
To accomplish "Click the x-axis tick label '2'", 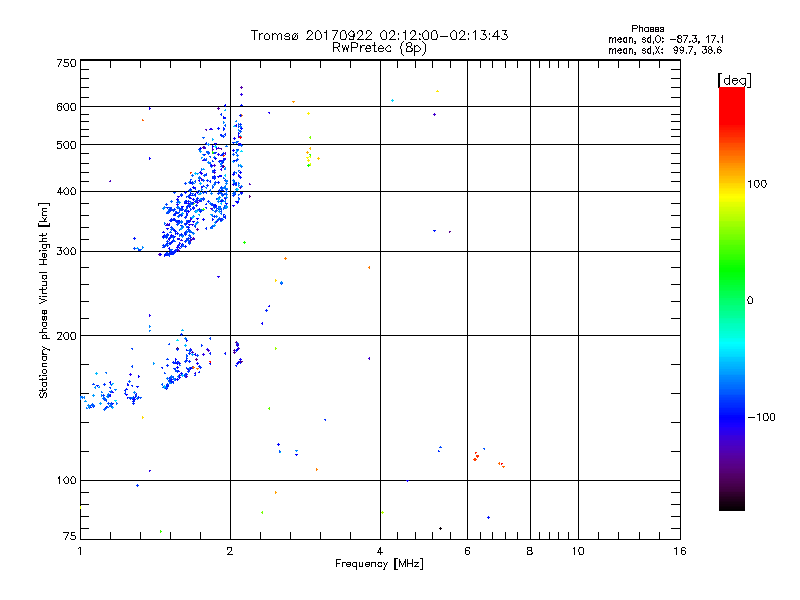I will [230, 551].
